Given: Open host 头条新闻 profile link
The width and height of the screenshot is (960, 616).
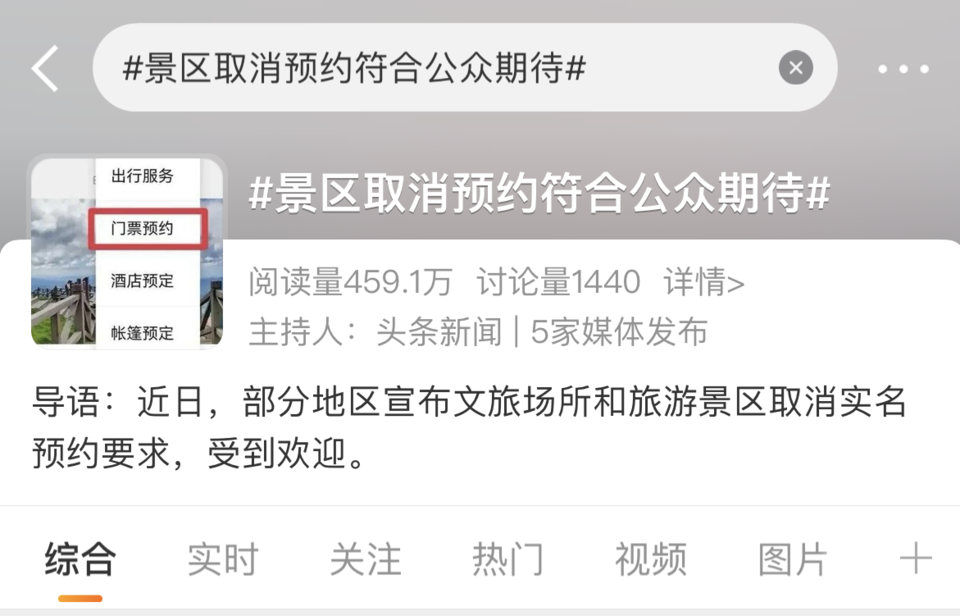Looking at the screenshot, I should coord(439,332).
